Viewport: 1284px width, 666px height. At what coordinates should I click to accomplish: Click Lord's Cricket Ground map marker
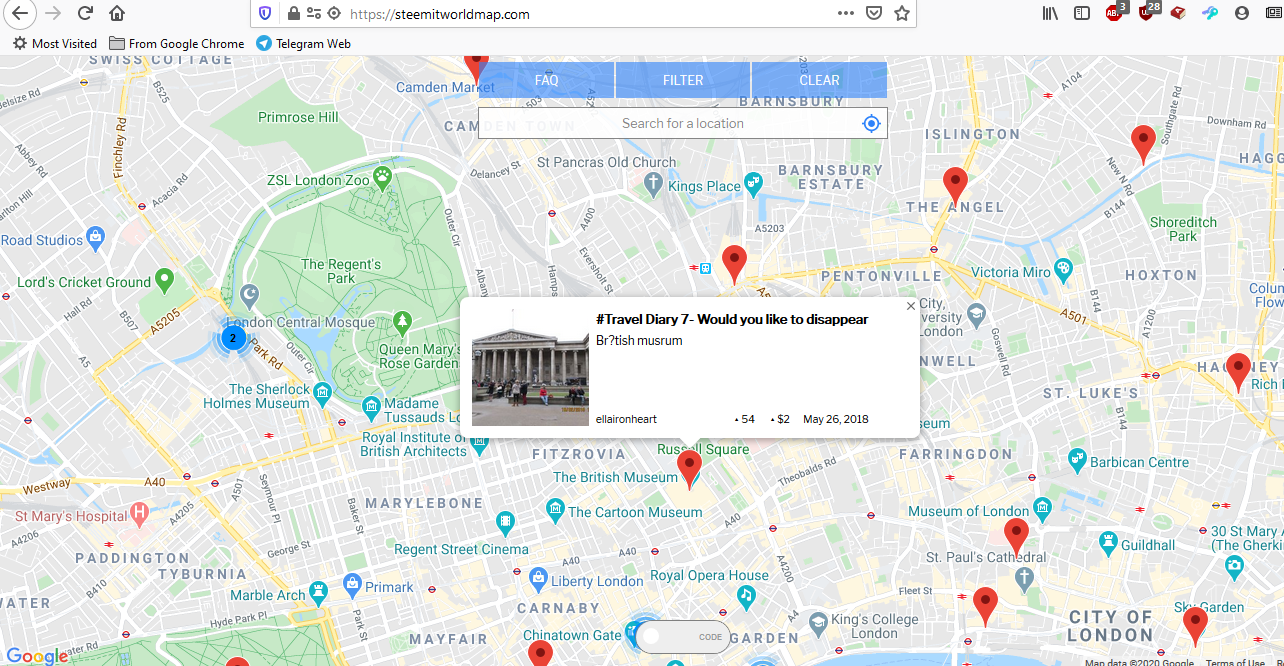pyautogui.click(x=165, y=280)
